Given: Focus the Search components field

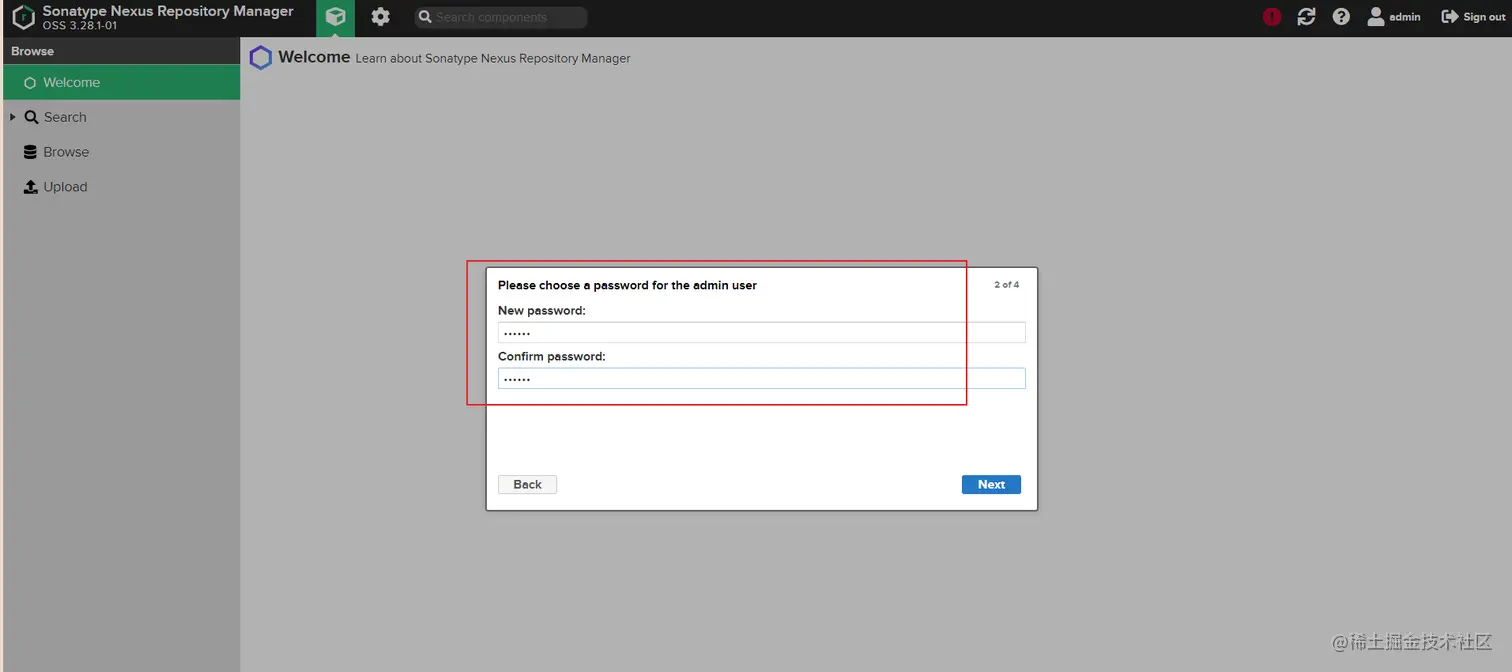Looking at the screenshot, I should coord(501,17).
